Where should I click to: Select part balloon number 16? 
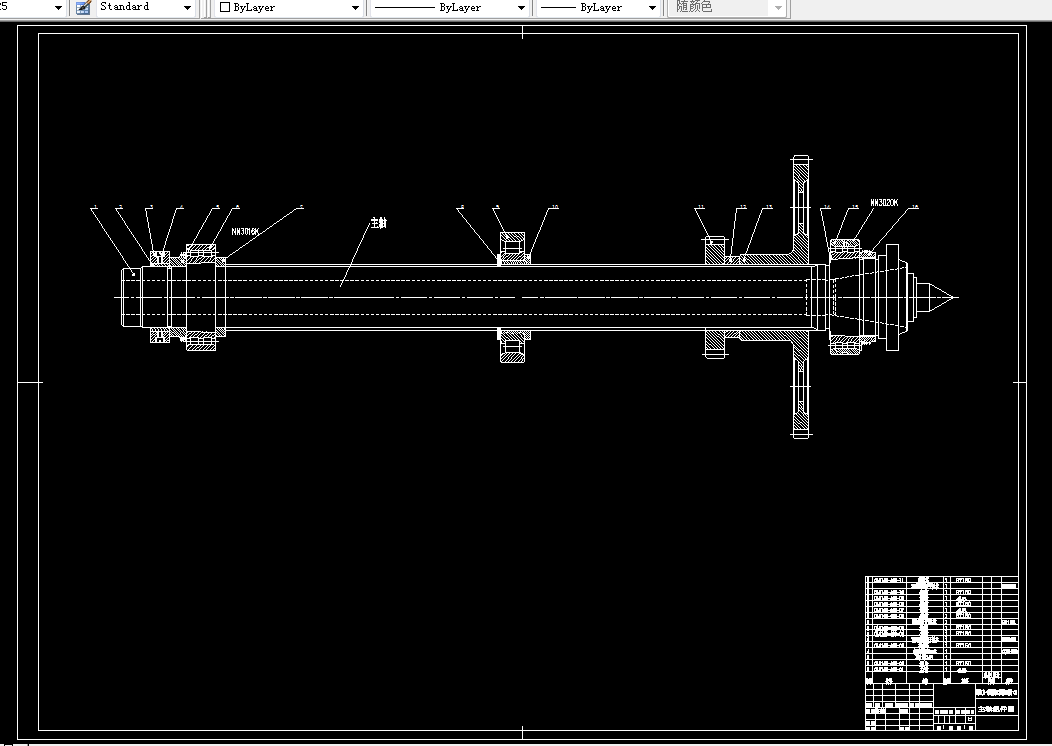[915, 207]
